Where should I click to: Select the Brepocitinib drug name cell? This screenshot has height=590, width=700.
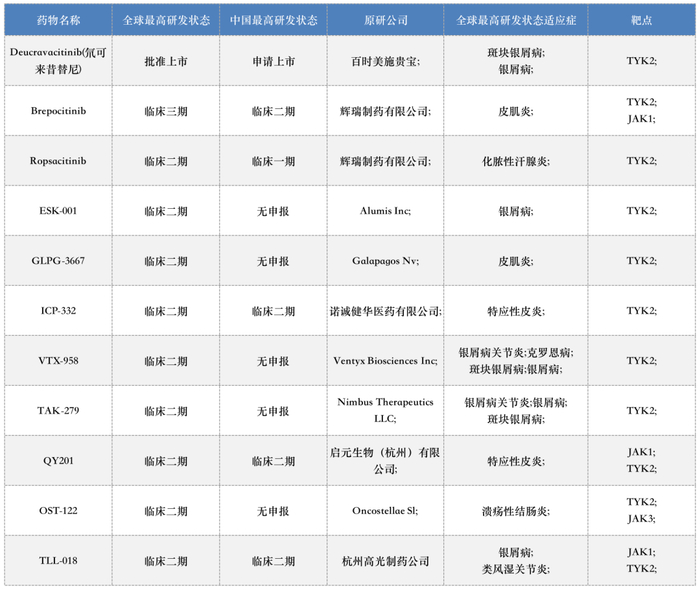[58, 111]
